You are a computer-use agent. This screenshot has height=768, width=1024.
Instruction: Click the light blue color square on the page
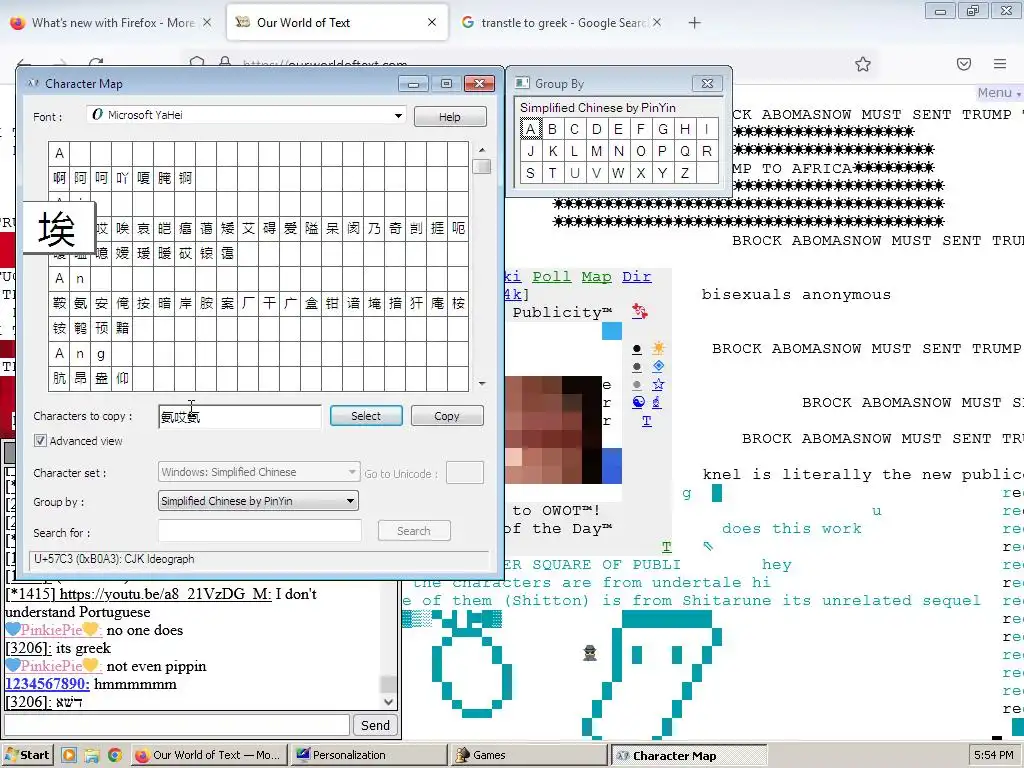pyautogui.click(x=612, y=330)
